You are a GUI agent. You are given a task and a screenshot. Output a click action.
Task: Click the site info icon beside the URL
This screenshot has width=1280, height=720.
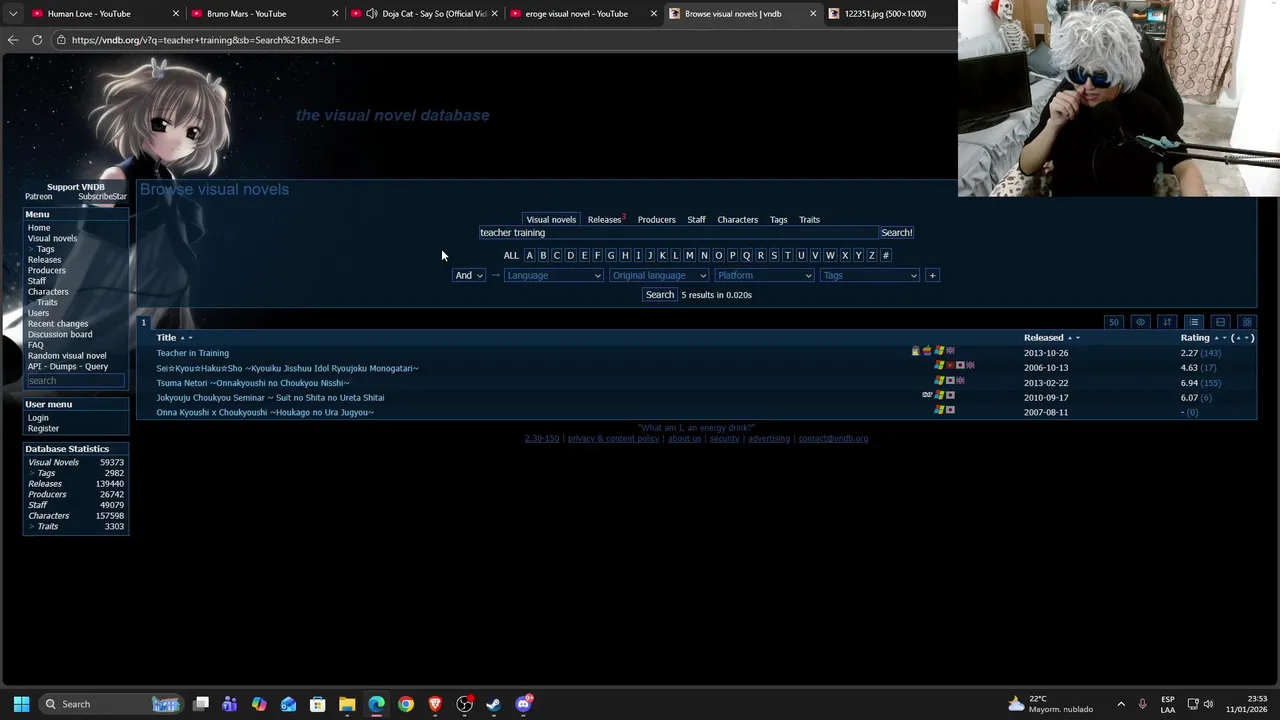[61, 40]
